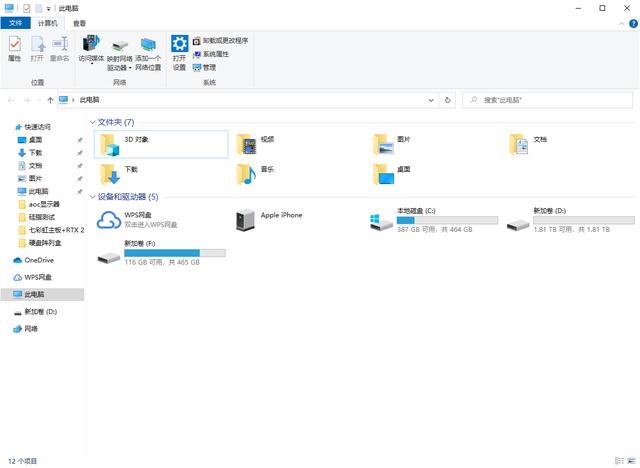640x468 pixels.
Task: Click 卸载或更改程序 in the ribbon
Action: click(x=220, y=41)
